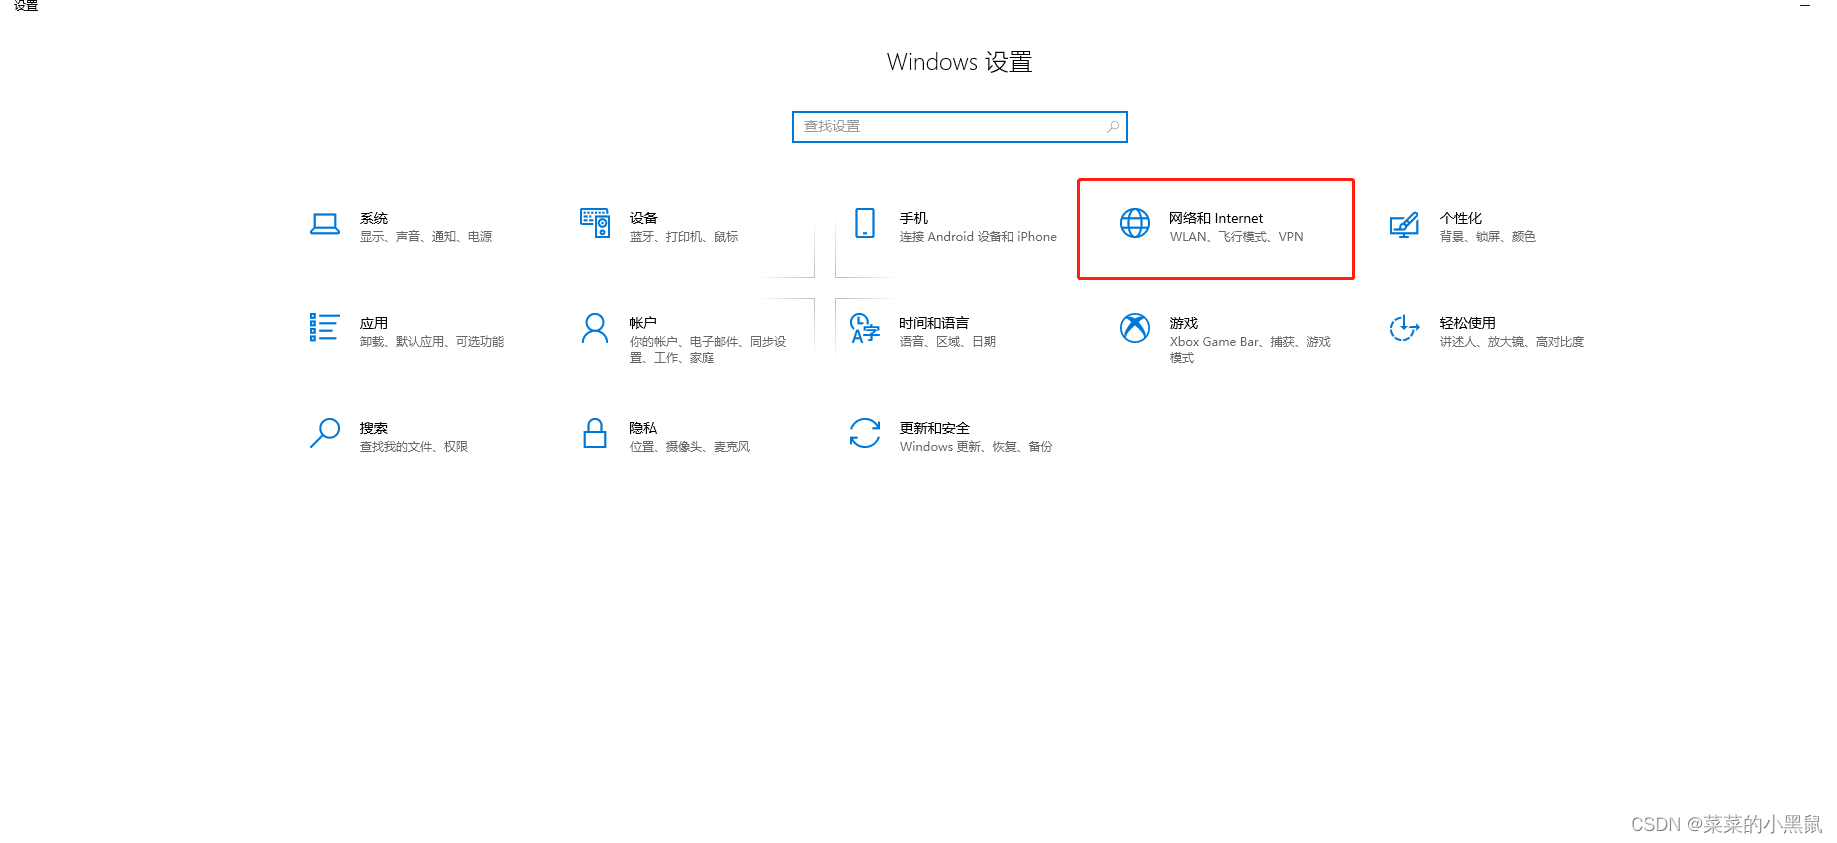Click the 查找我的文件、权限 description
1837x843 pixels.
tap(414, 447)
